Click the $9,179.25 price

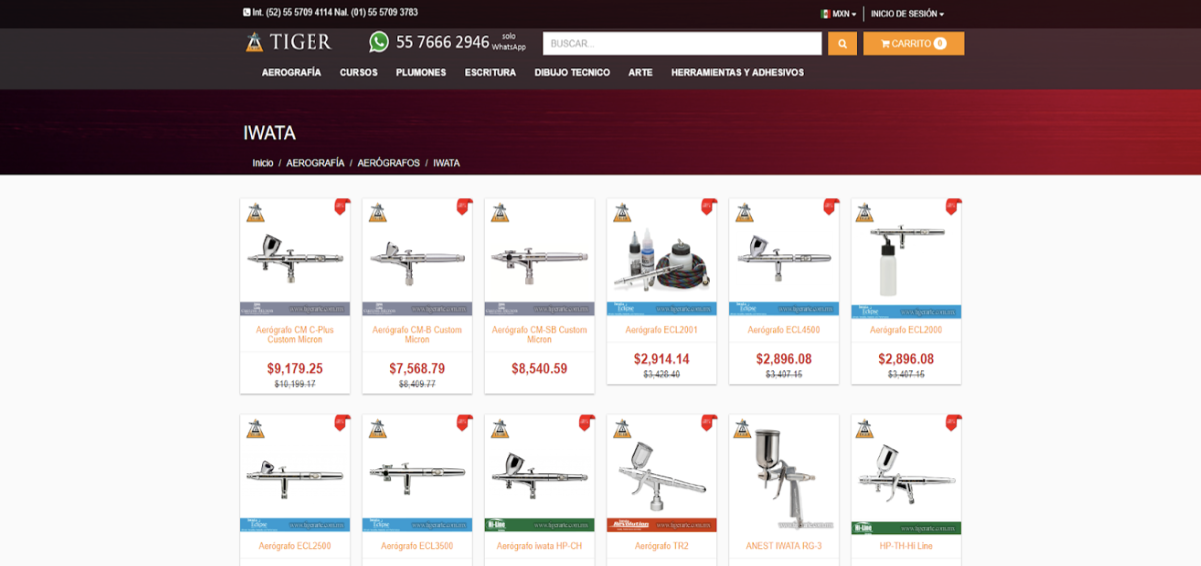[295, 368]
